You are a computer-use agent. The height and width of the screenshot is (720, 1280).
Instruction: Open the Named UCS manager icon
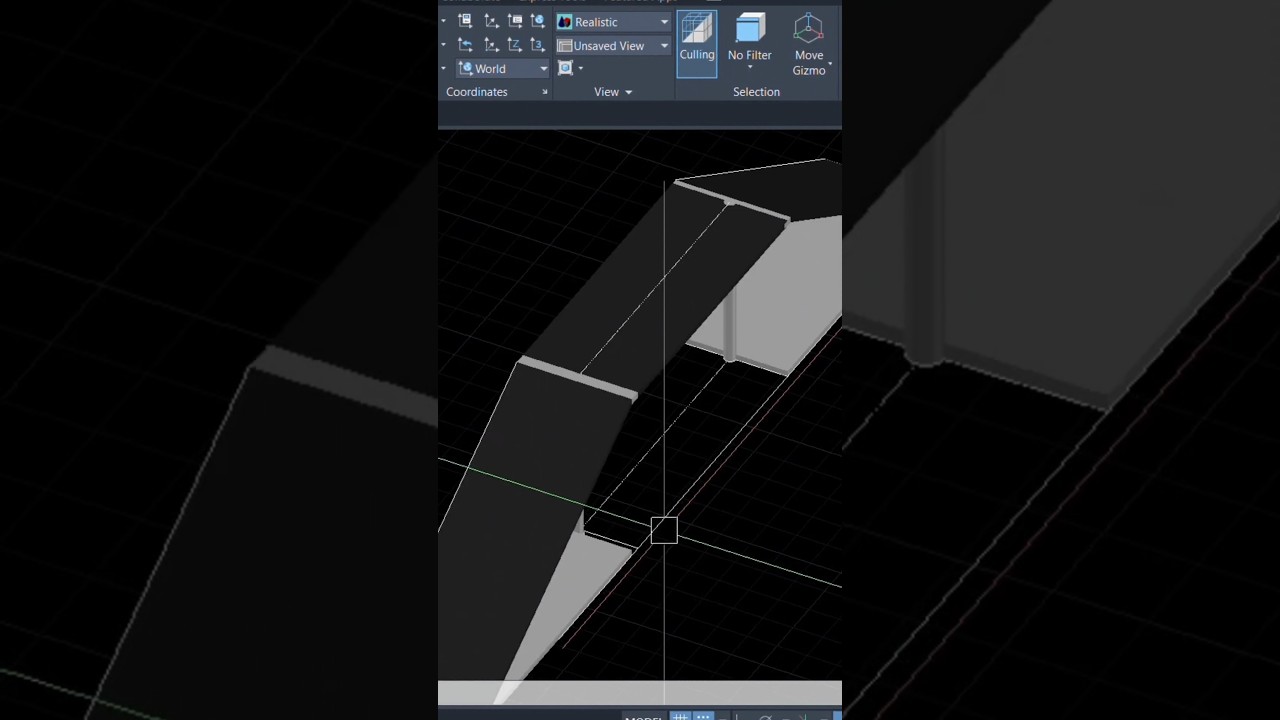[515, 21]
